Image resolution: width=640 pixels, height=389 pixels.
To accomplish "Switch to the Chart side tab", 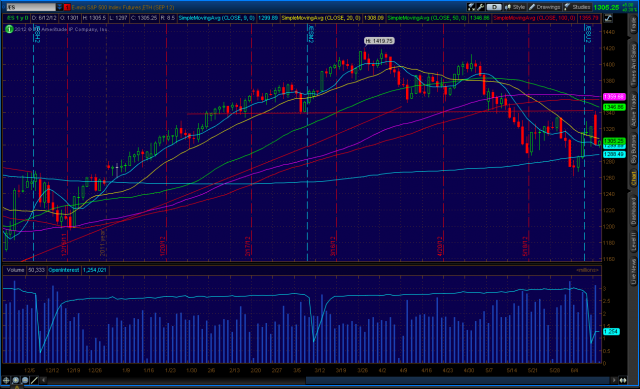I will click(x=633, y=178).
